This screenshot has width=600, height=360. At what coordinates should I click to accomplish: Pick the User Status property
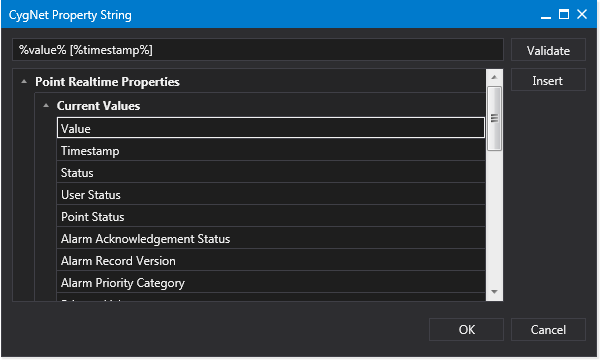271,195
